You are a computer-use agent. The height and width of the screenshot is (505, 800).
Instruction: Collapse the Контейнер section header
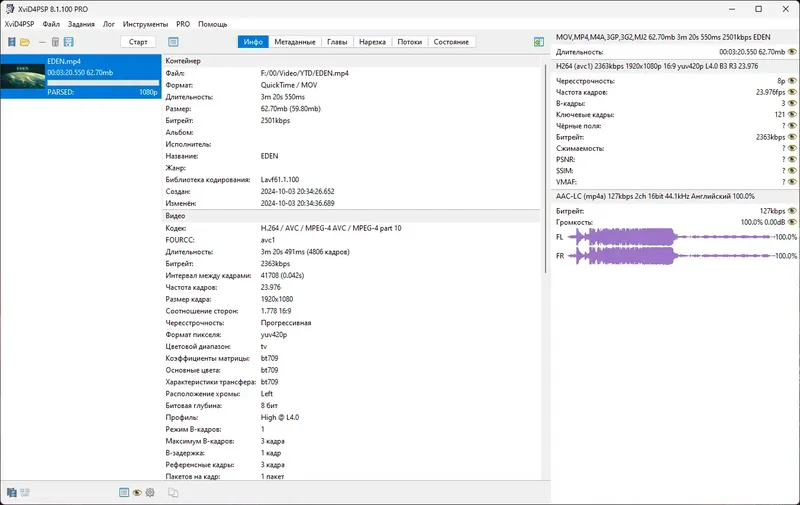[351, 61]
